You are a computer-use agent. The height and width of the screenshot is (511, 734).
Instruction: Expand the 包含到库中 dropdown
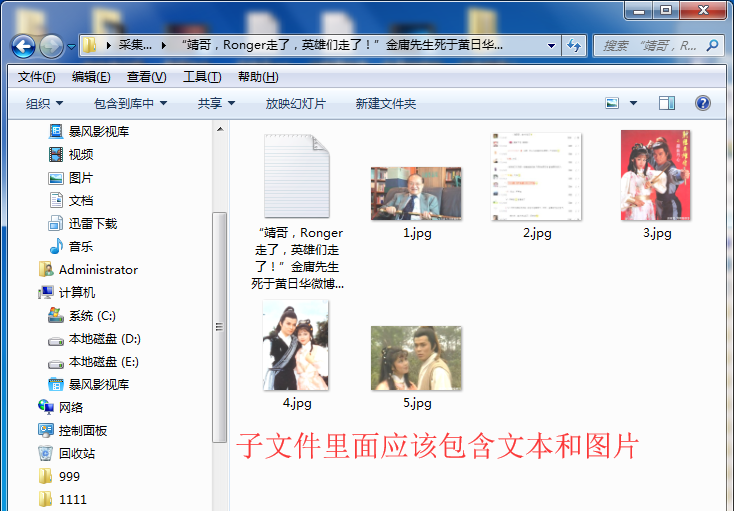point(130,103)
